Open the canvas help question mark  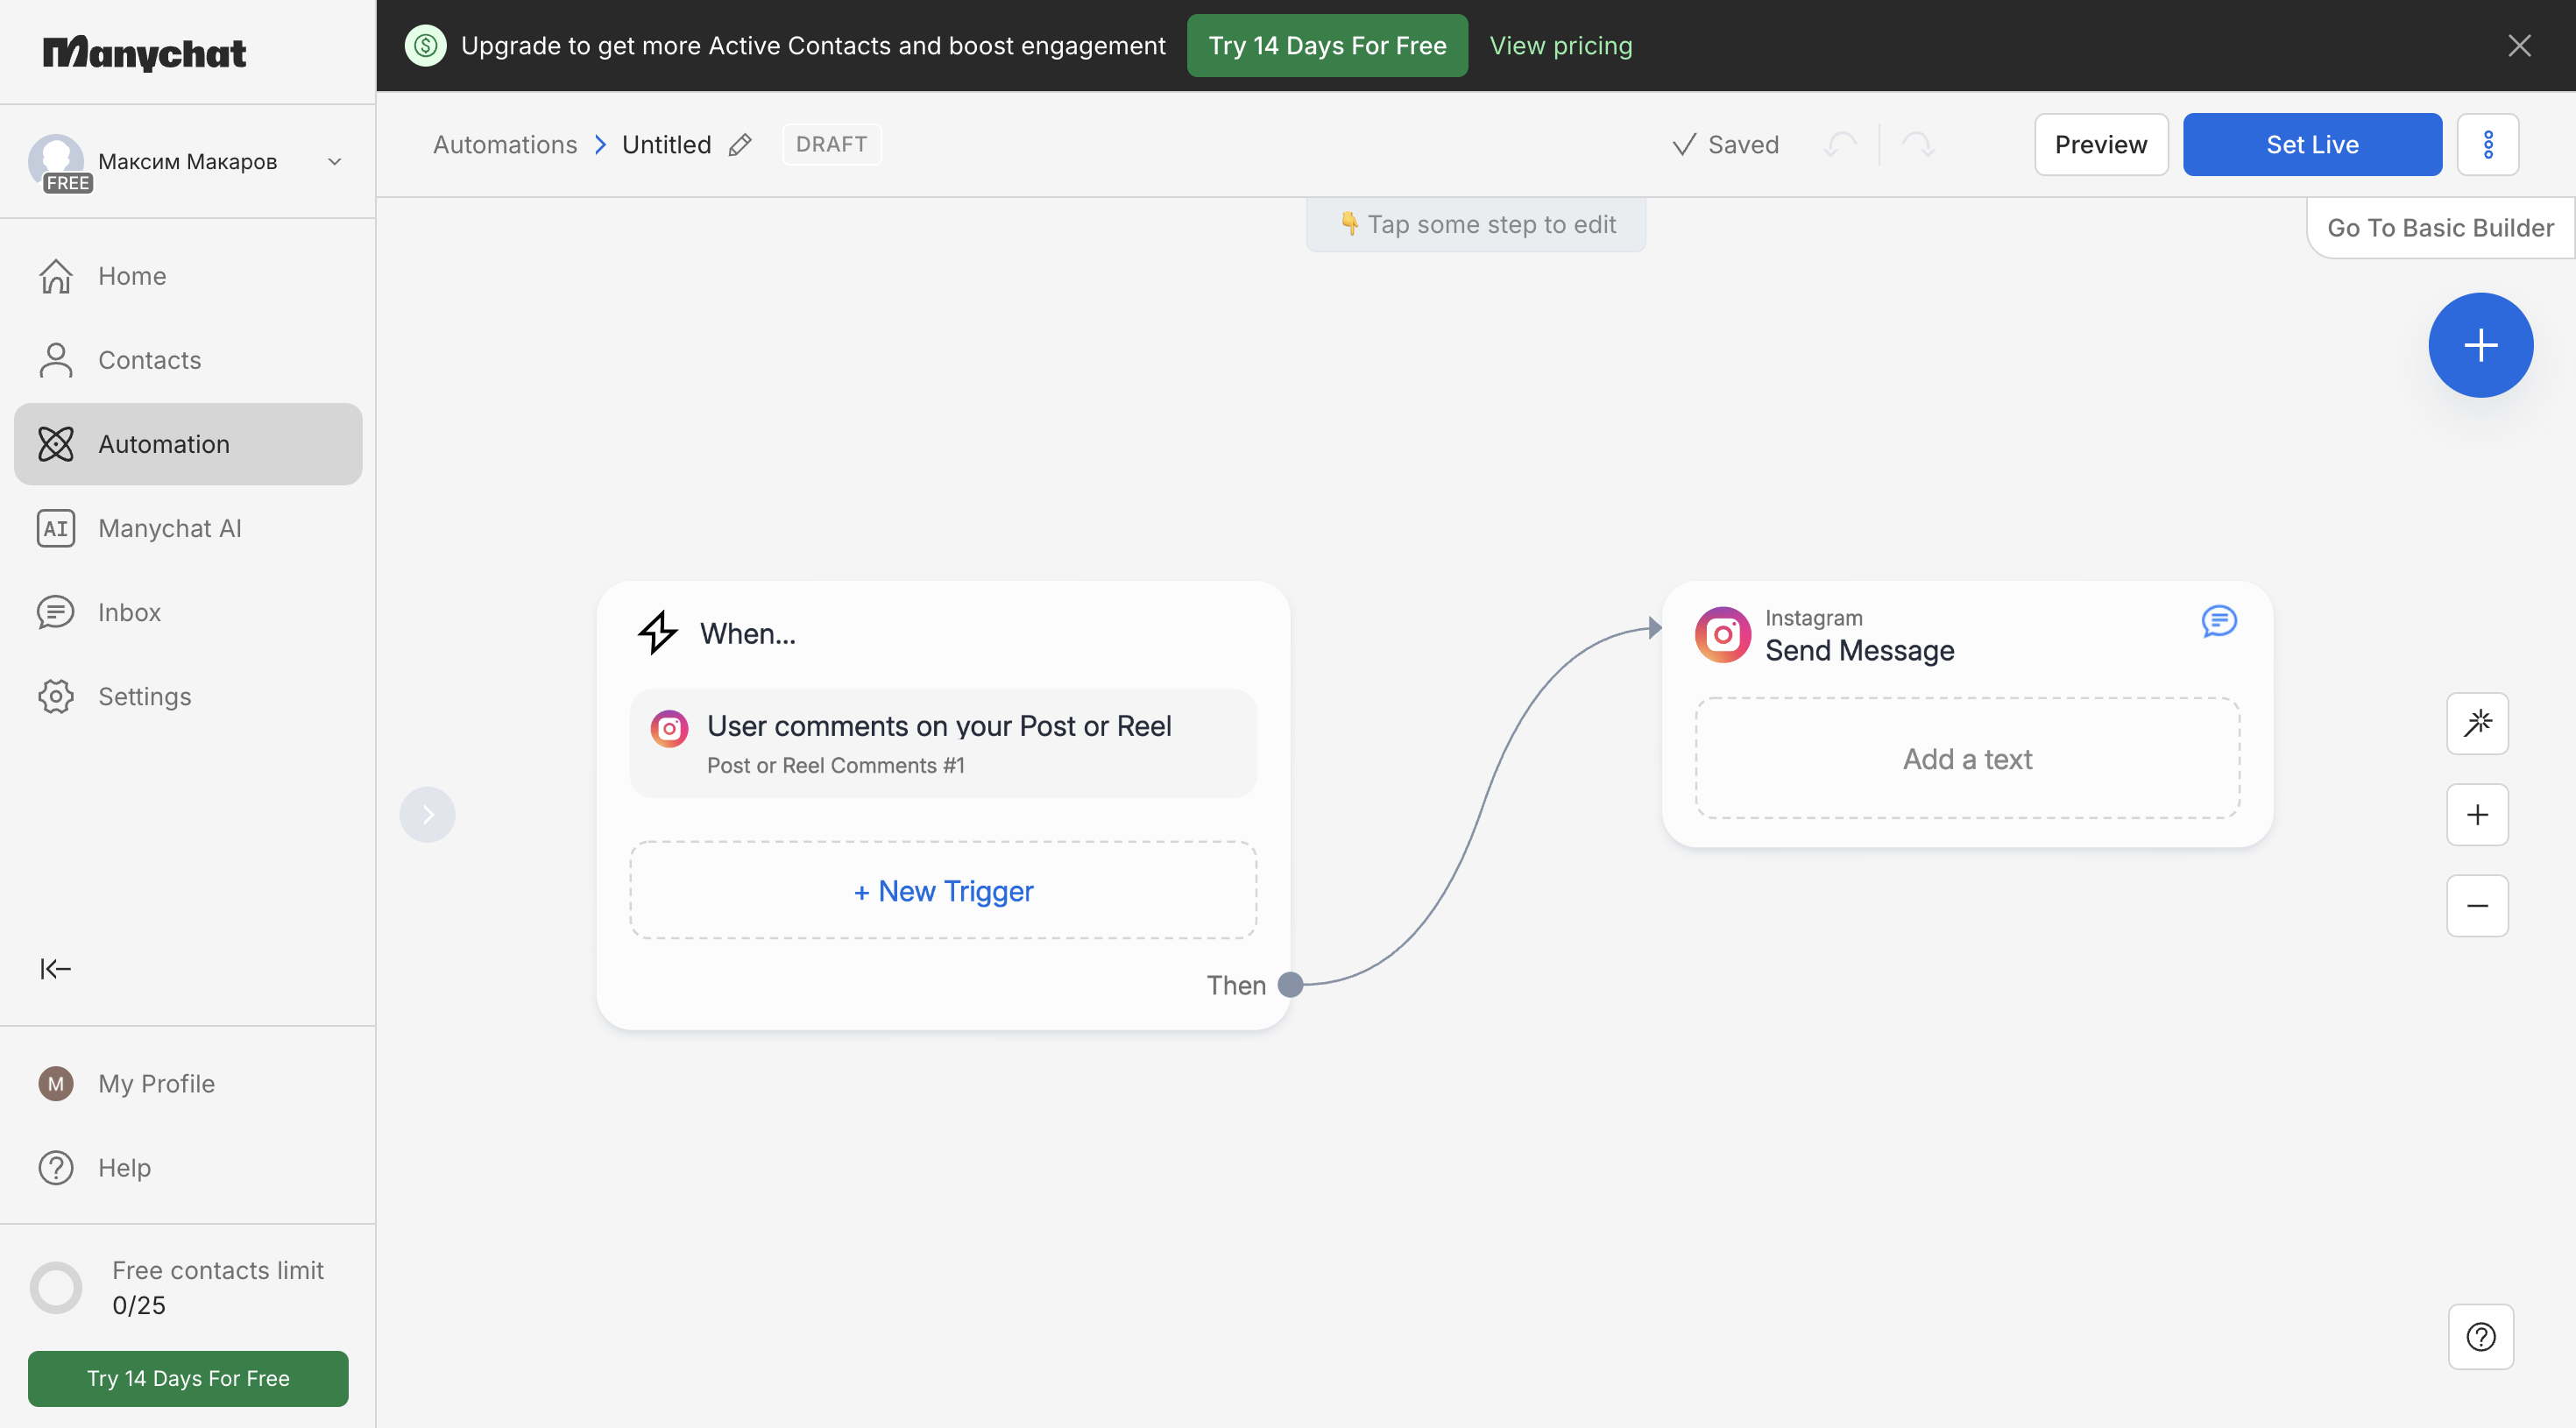point(2480,1336)
